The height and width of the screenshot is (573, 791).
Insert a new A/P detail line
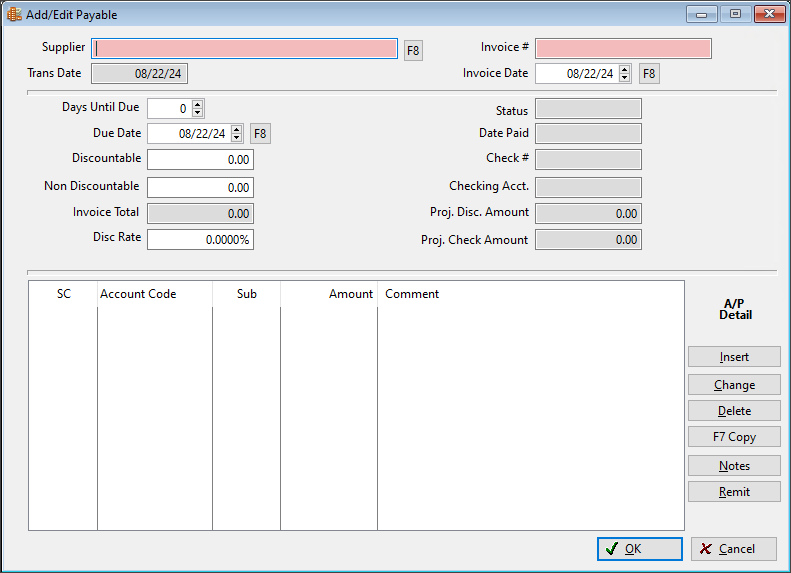pyautogui.click(x=734, y=357)
